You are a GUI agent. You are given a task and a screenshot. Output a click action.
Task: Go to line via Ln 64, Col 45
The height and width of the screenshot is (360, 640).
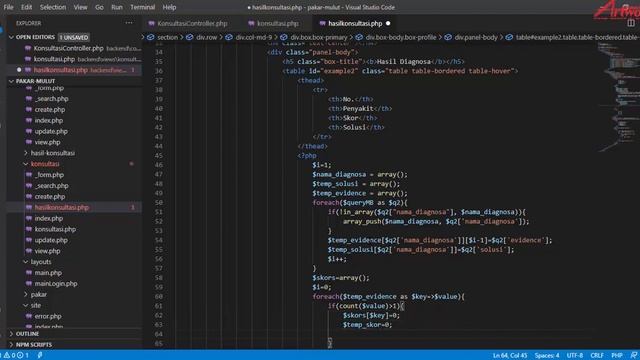(x=510, y=356)
